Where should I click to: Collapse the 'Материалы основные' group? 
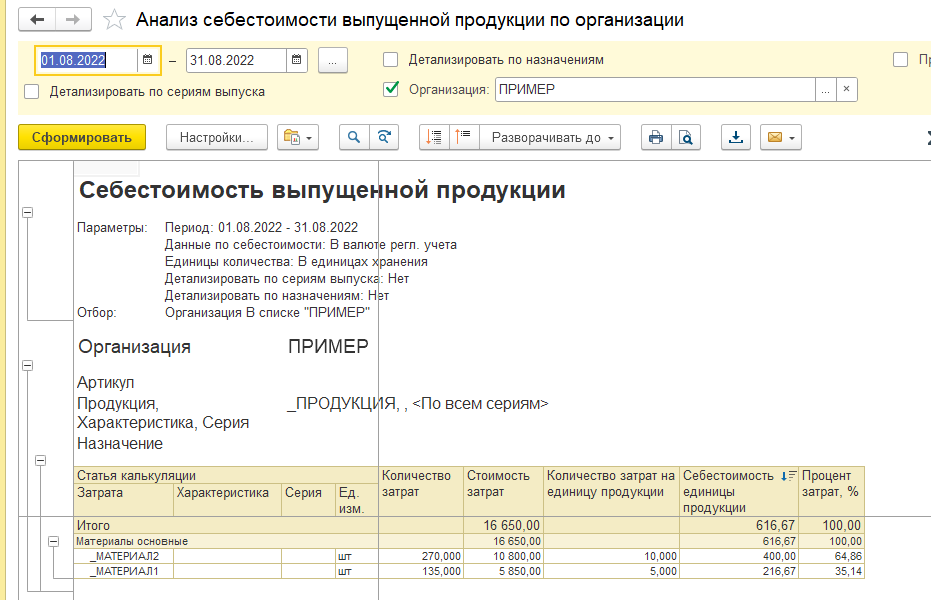[x=54, y=541]
